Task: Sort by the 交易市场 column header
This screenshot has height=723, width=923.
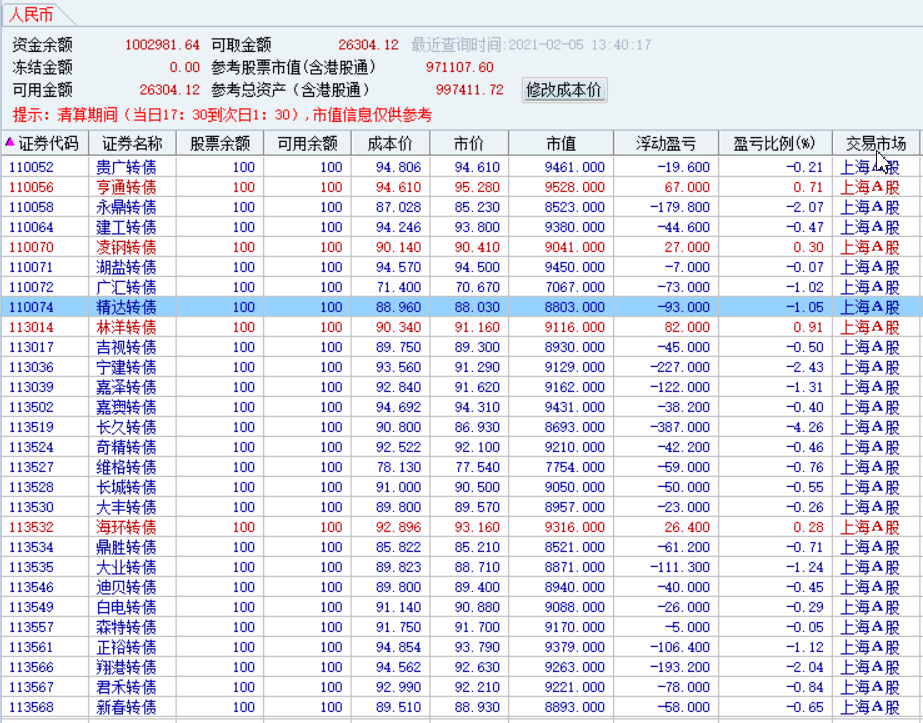Action: click(x=875, y=143)
